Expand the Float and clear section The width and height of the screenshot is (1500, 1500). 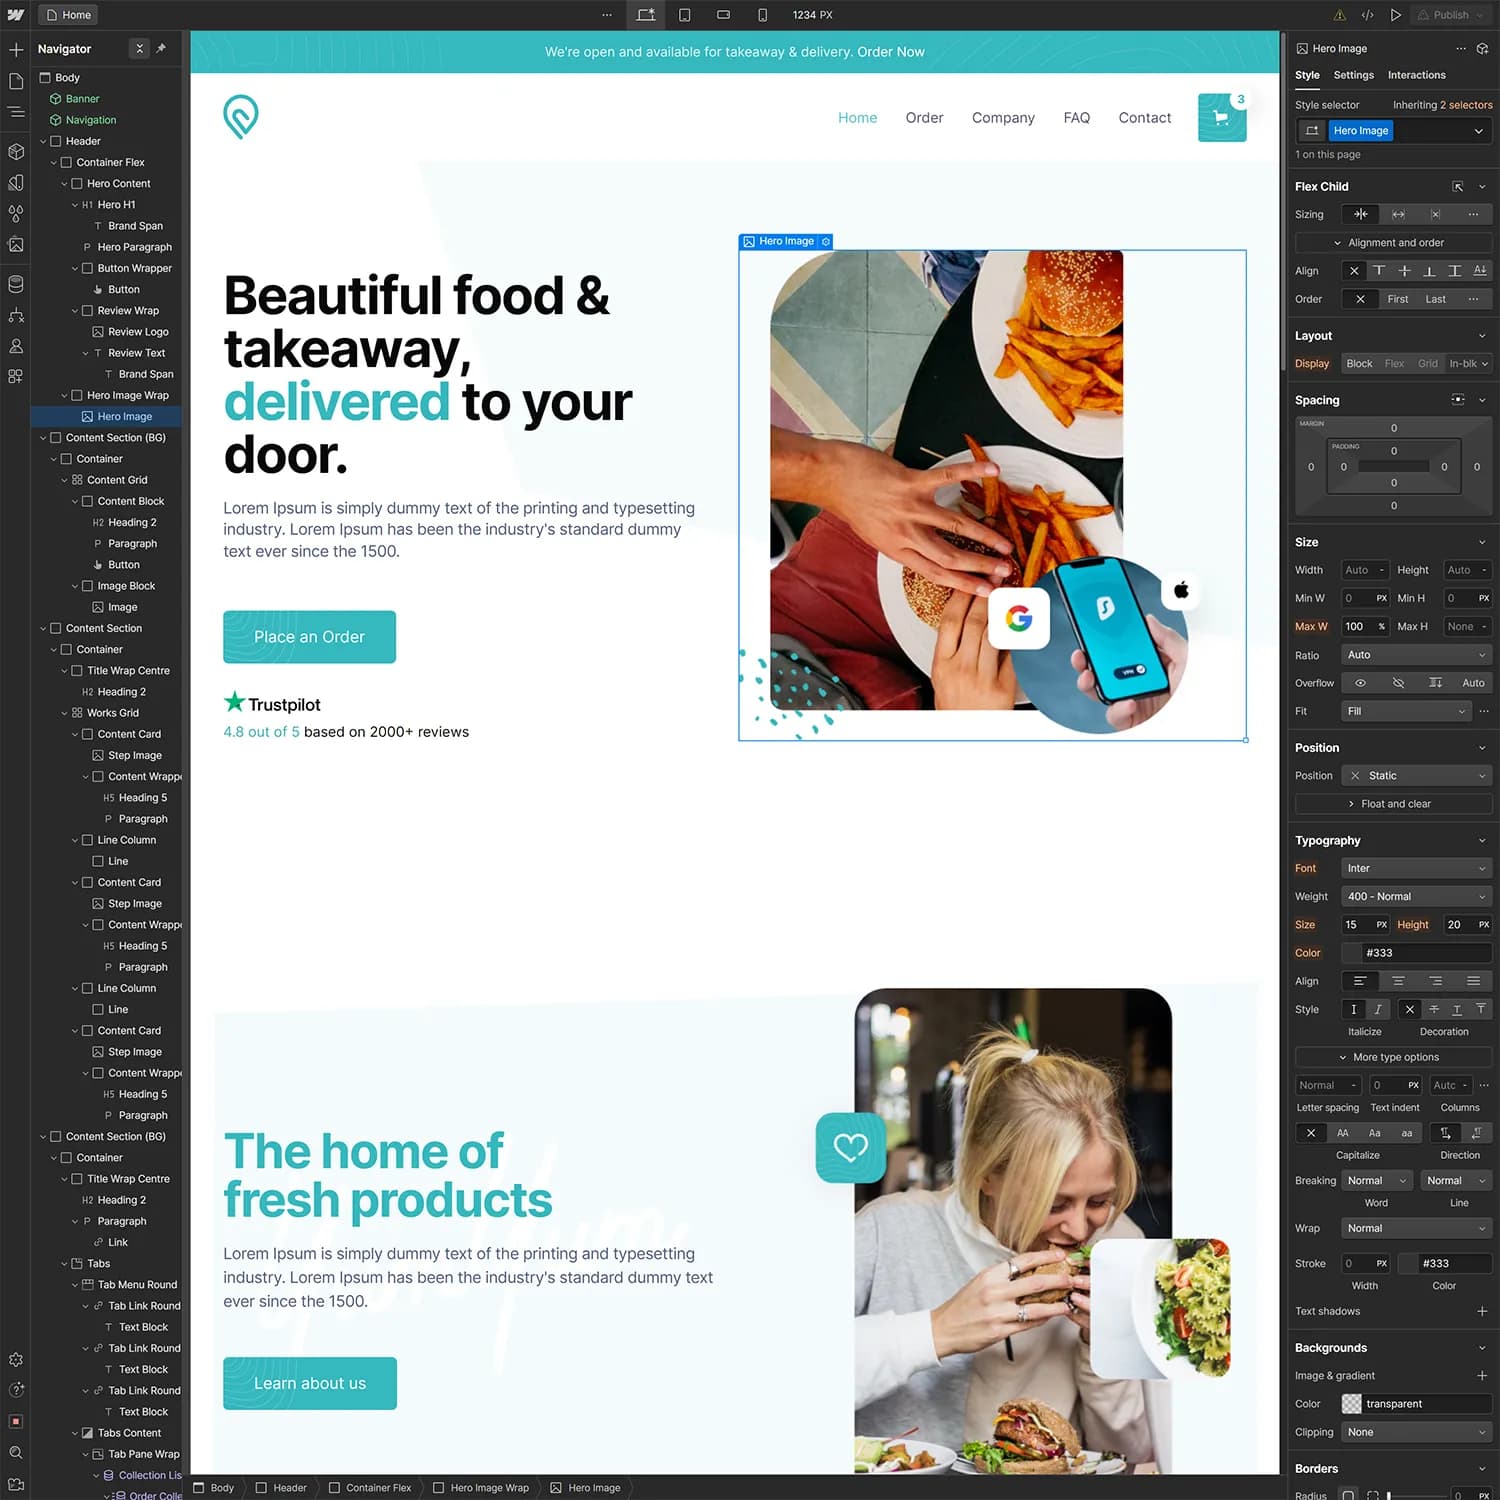[1392, 803]
